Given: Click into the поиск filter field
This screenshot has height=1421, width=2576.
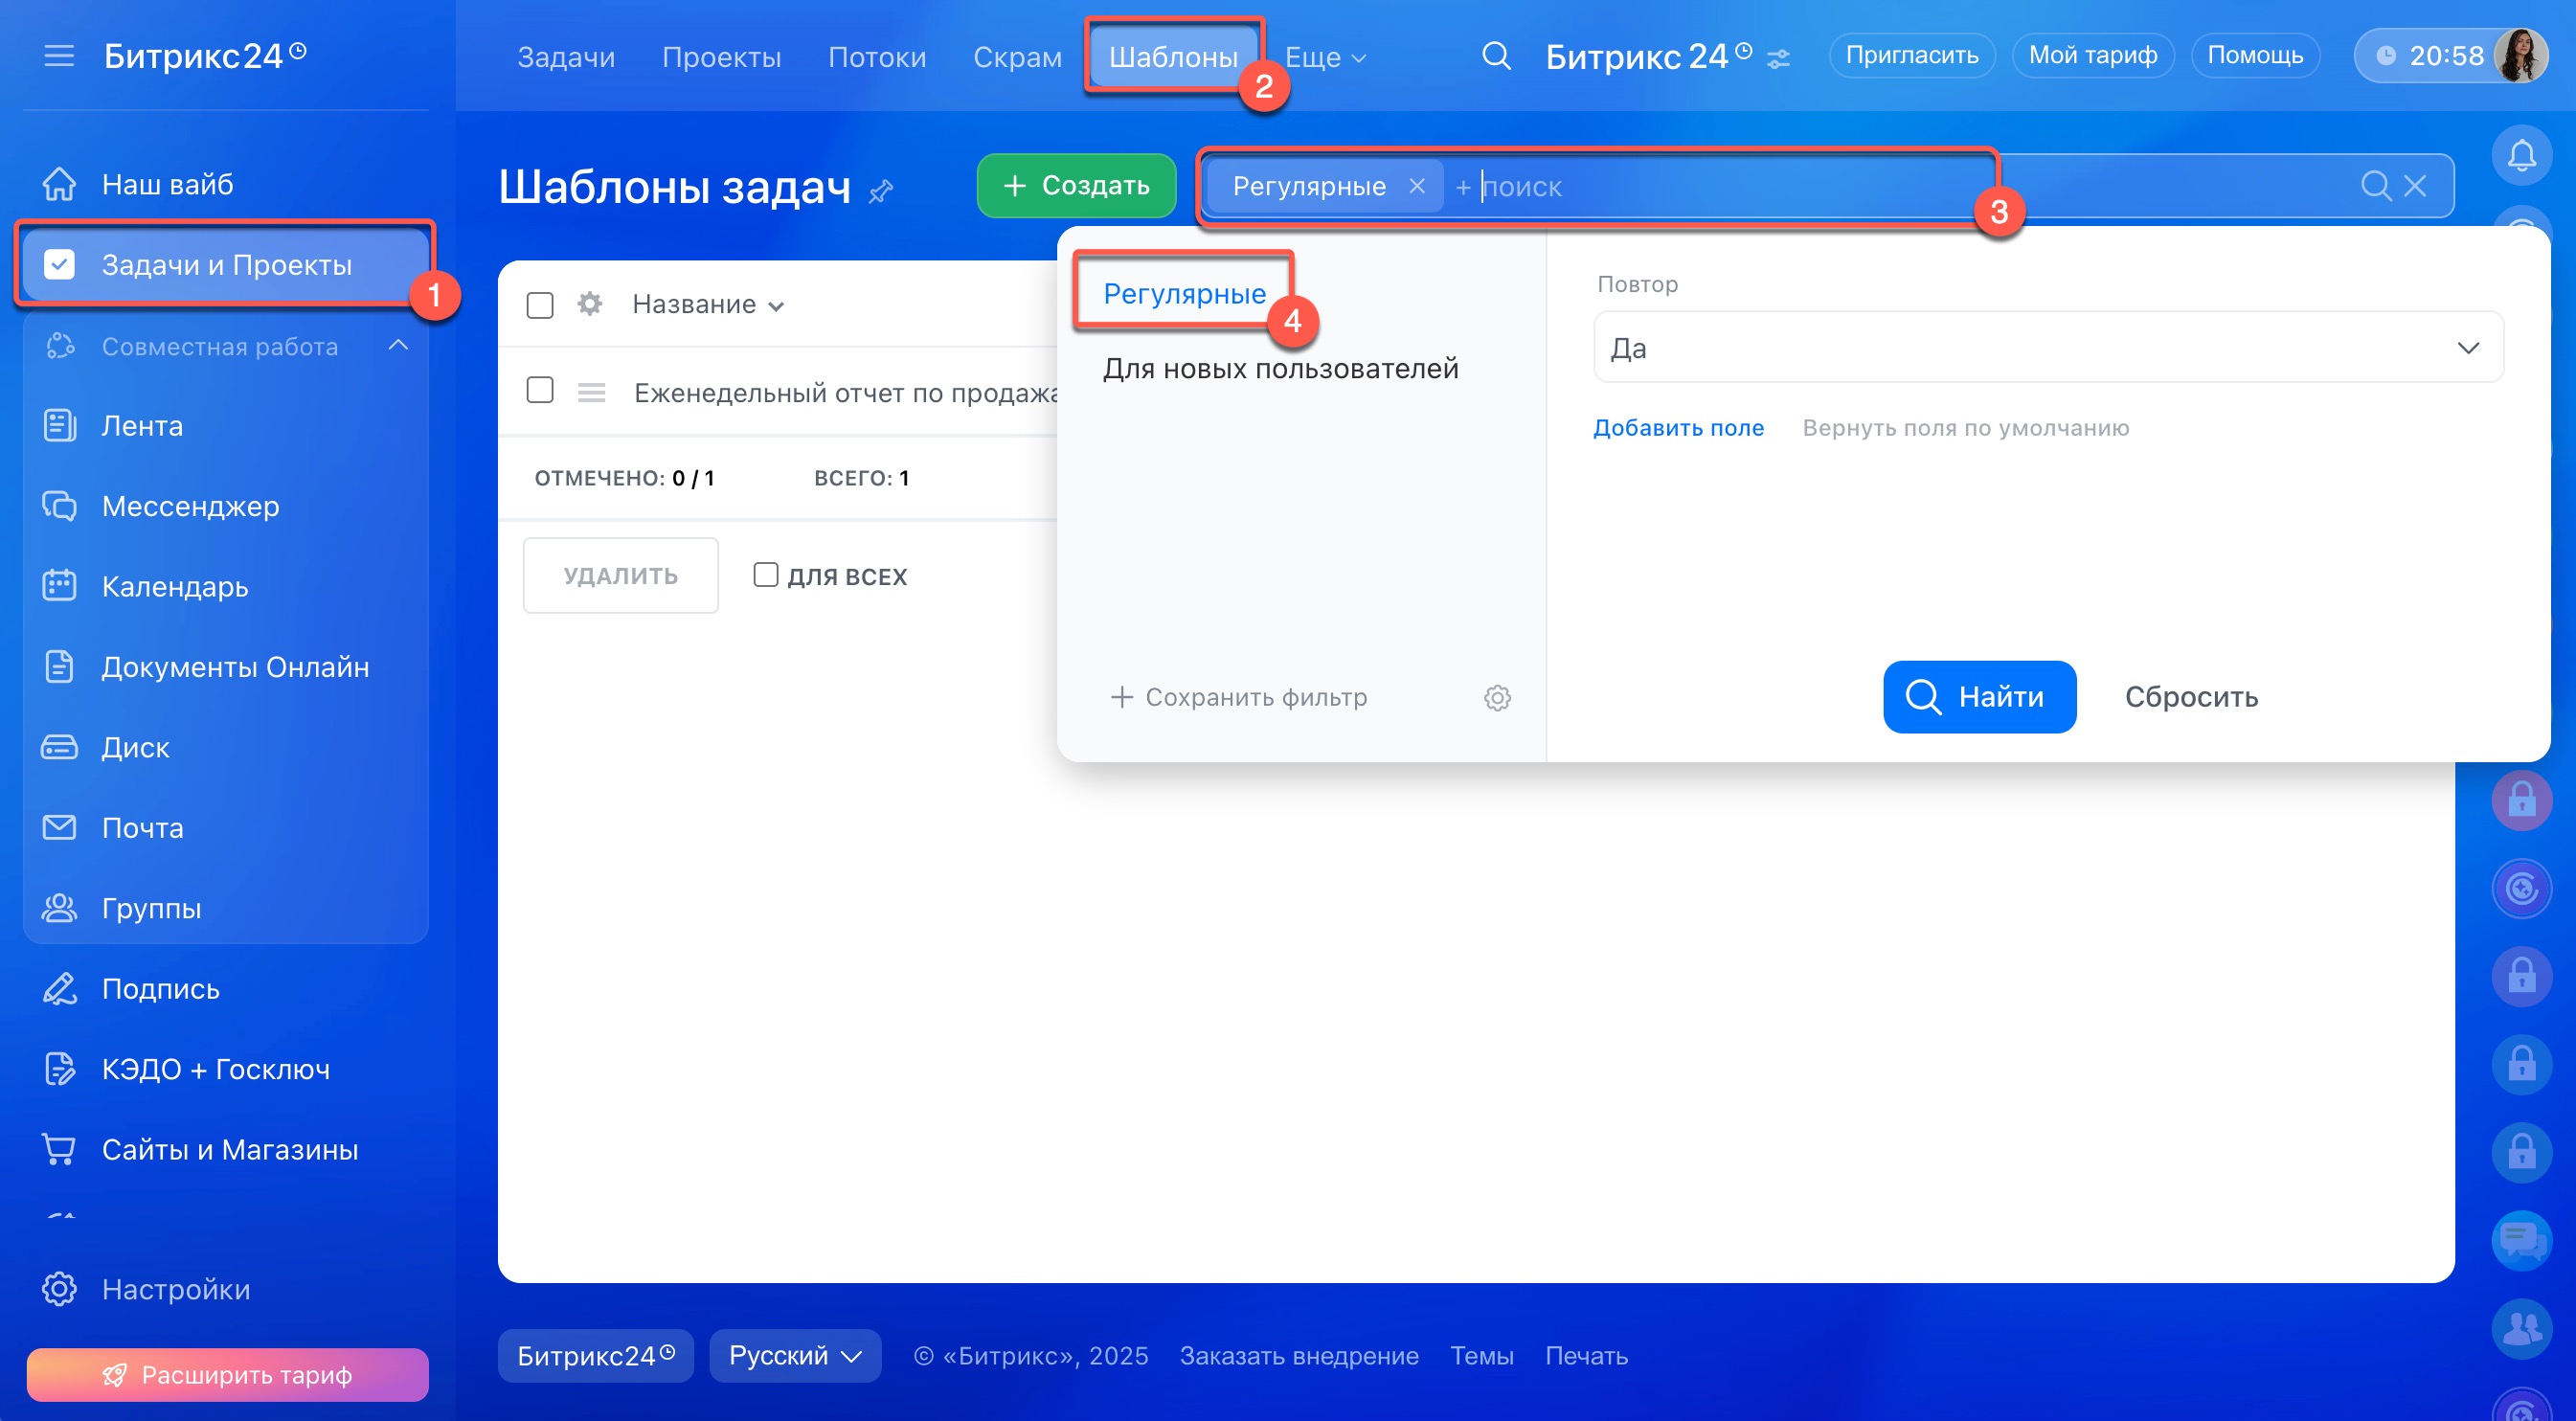Looking at the screenshot, I should click(1700, 187).
